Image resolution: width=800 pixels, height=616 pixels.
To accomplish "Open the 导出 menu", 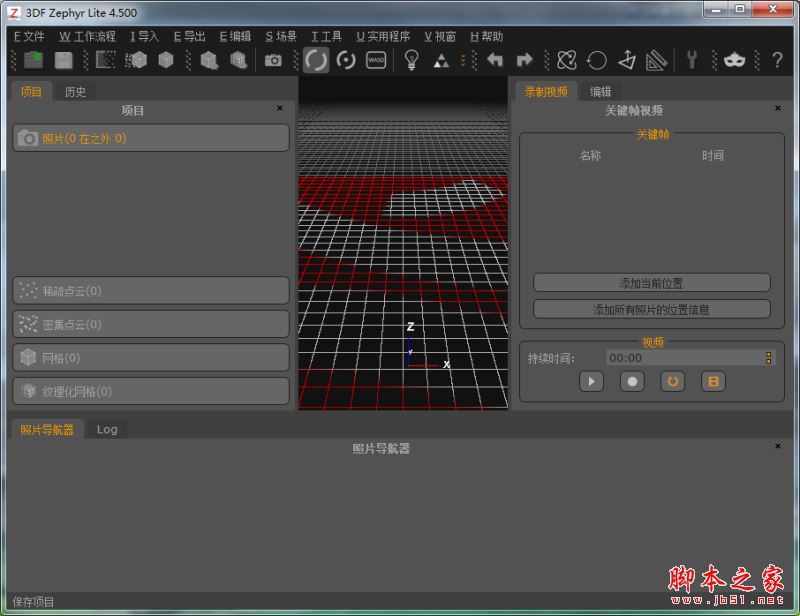I will [189, 36].
